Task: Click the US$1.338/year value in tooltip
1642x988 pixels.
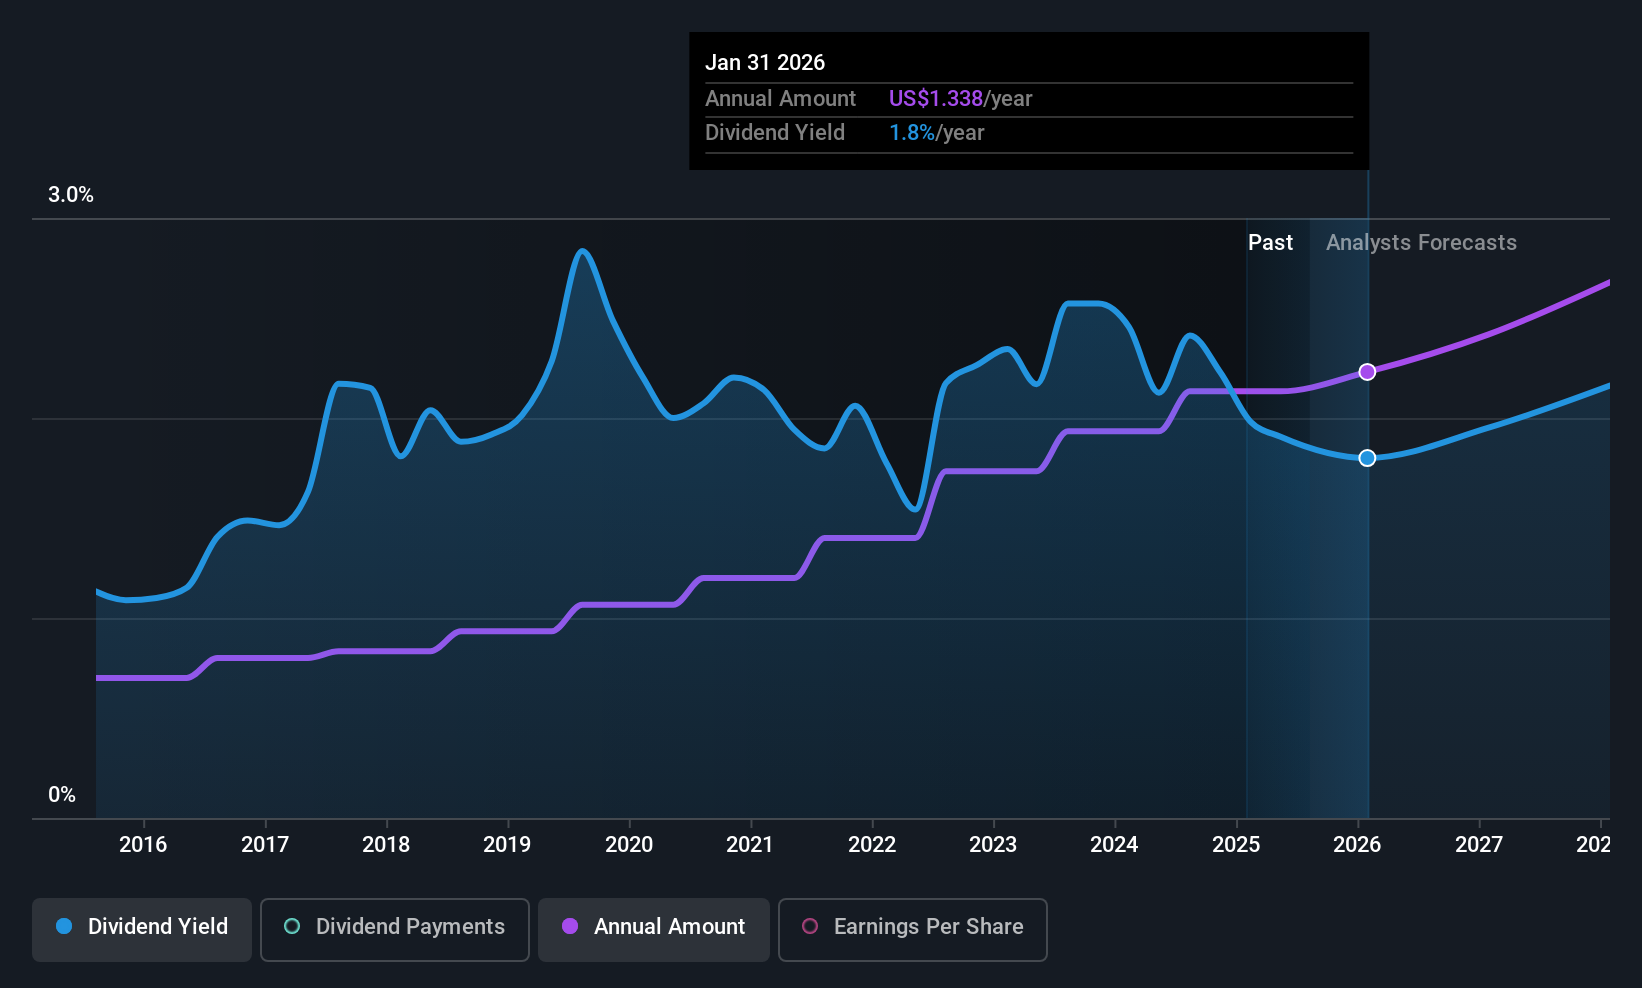Action: pyautogui.click(x=960, y=99)
